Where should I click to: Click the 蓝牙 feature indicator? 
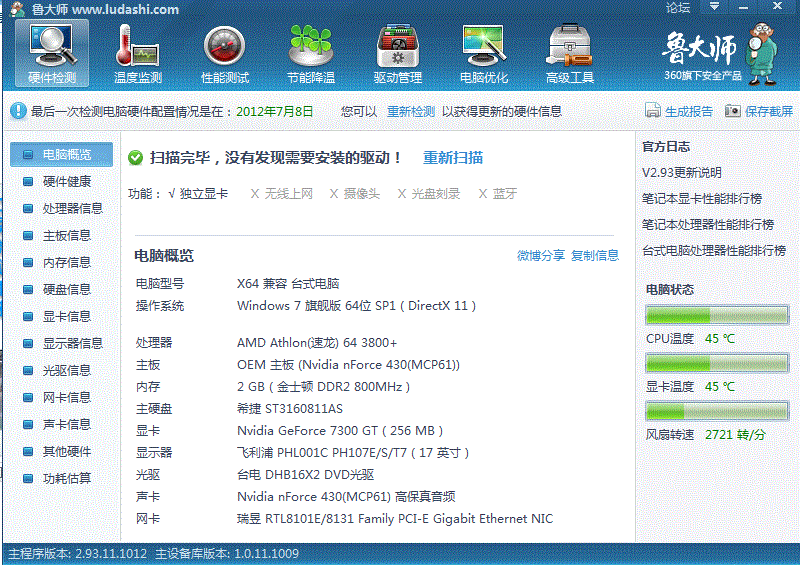(498, 194)
